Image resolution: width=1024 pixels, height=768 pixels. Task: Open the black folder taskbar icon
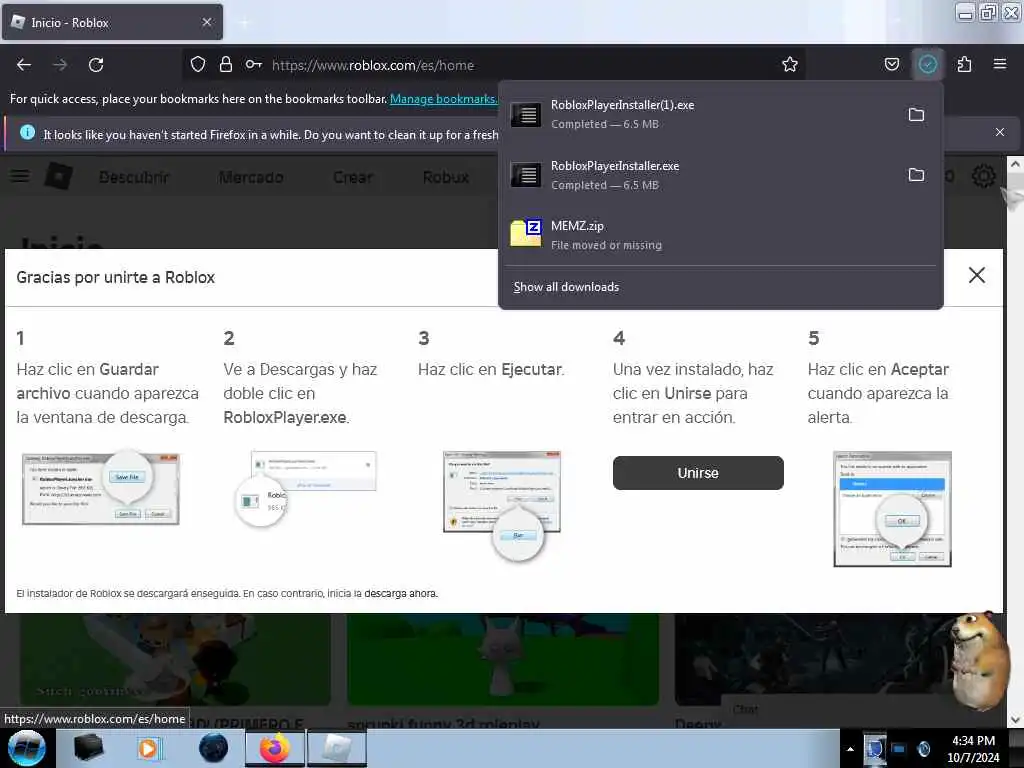tap(89, 748)
